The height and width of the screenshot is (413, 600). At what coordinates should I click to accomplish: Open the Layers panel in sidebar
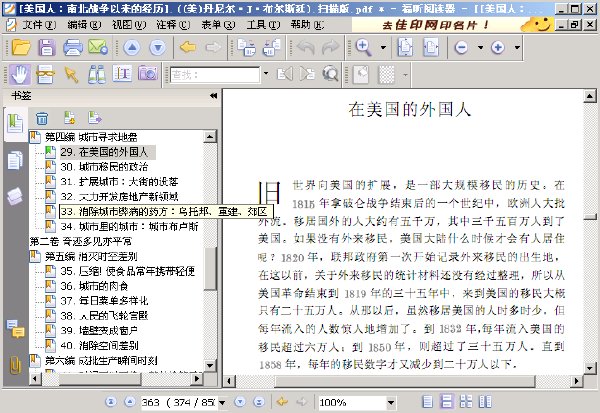tap(15, 196)
